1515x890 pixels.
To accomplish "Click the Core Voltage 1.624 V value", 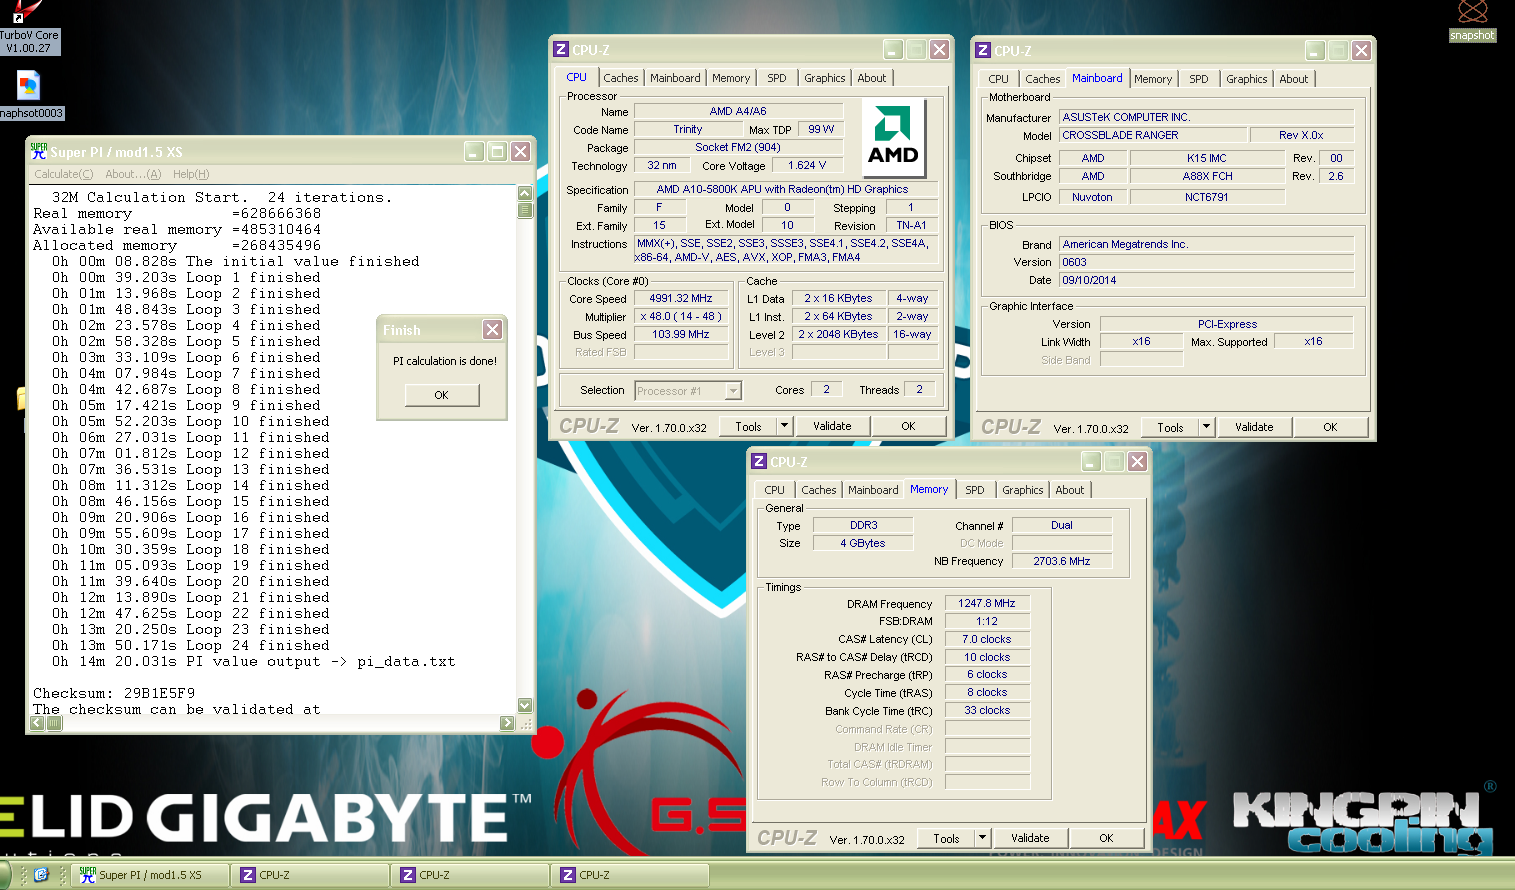I will pyautogui.click(x=807, y=166).
